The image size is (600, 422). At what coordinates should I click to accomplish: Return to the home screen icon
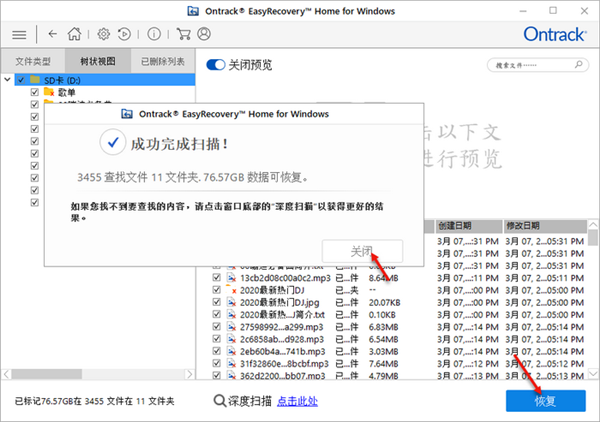(x=74, y=34)
